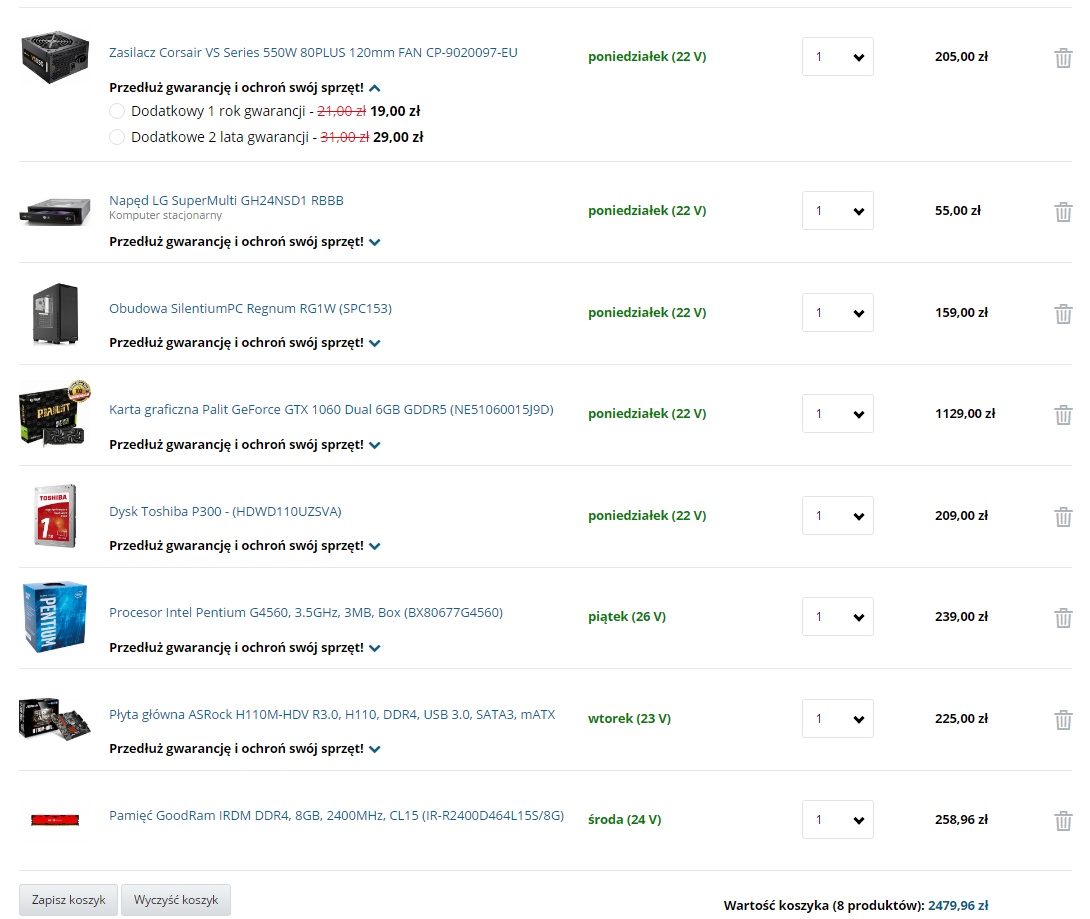Click delivery date wtorek (23 V)

pyautogui.click(x=629, y=718)
